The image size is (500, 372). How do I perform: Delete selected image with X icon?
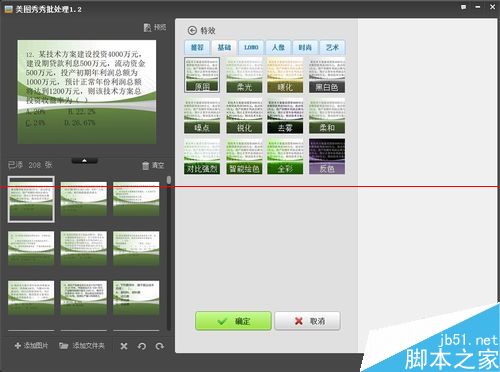point(124,346)
